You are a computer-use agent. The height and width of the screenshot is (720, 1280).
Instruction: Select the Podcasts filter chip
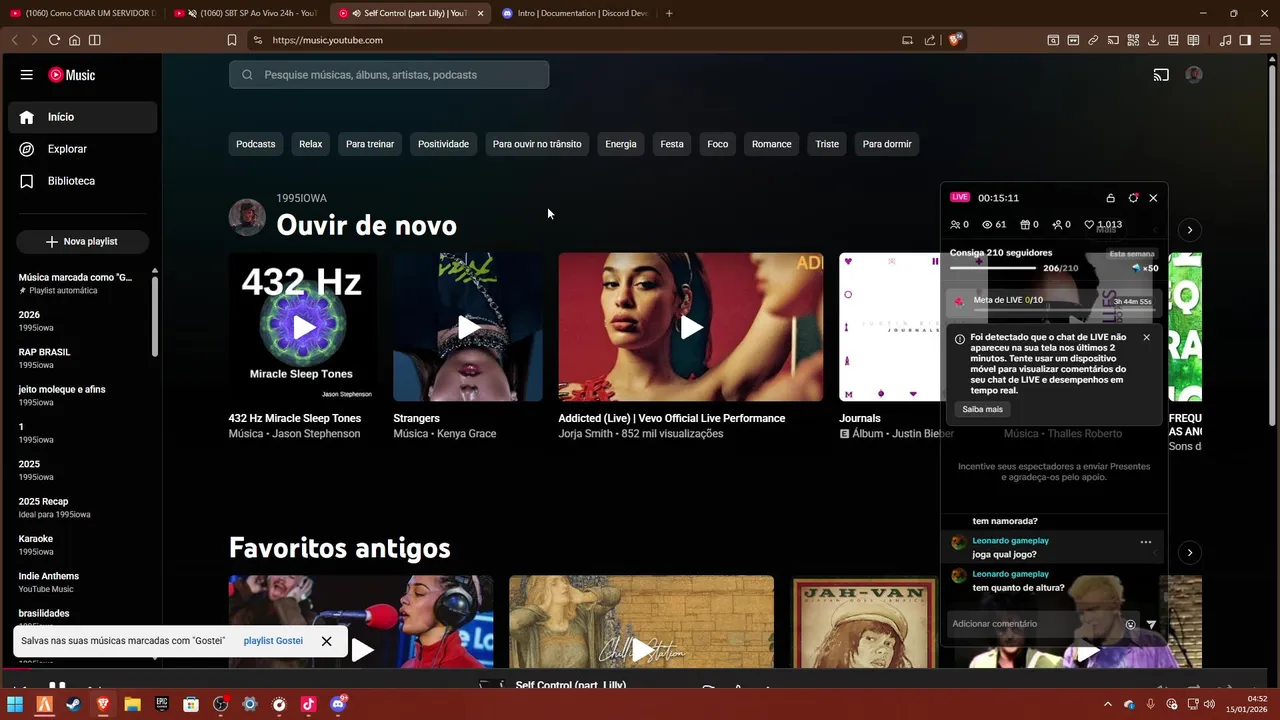point(255,144)
